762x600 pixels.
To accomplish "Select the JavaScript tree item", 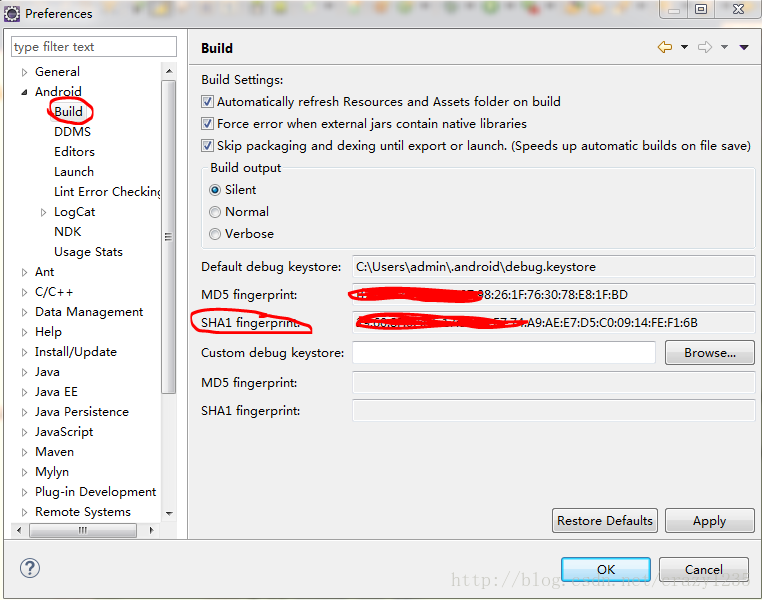I will point(64,431).
